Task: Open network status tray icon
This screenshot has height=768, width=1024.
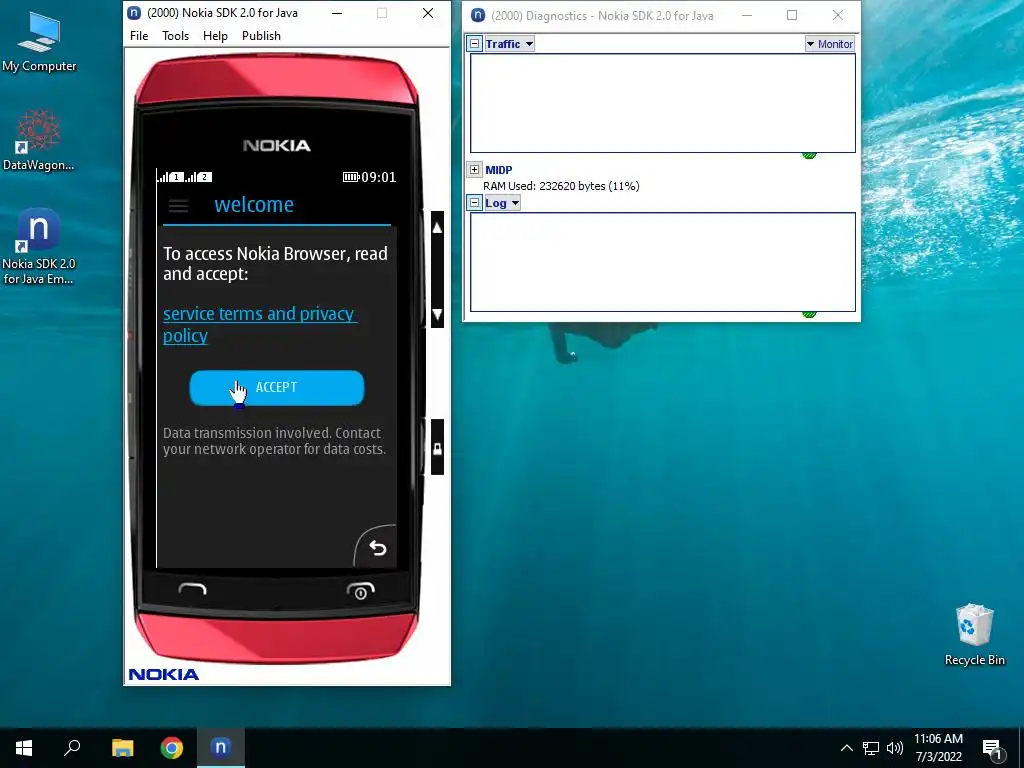Action: [x=871, y=748]
